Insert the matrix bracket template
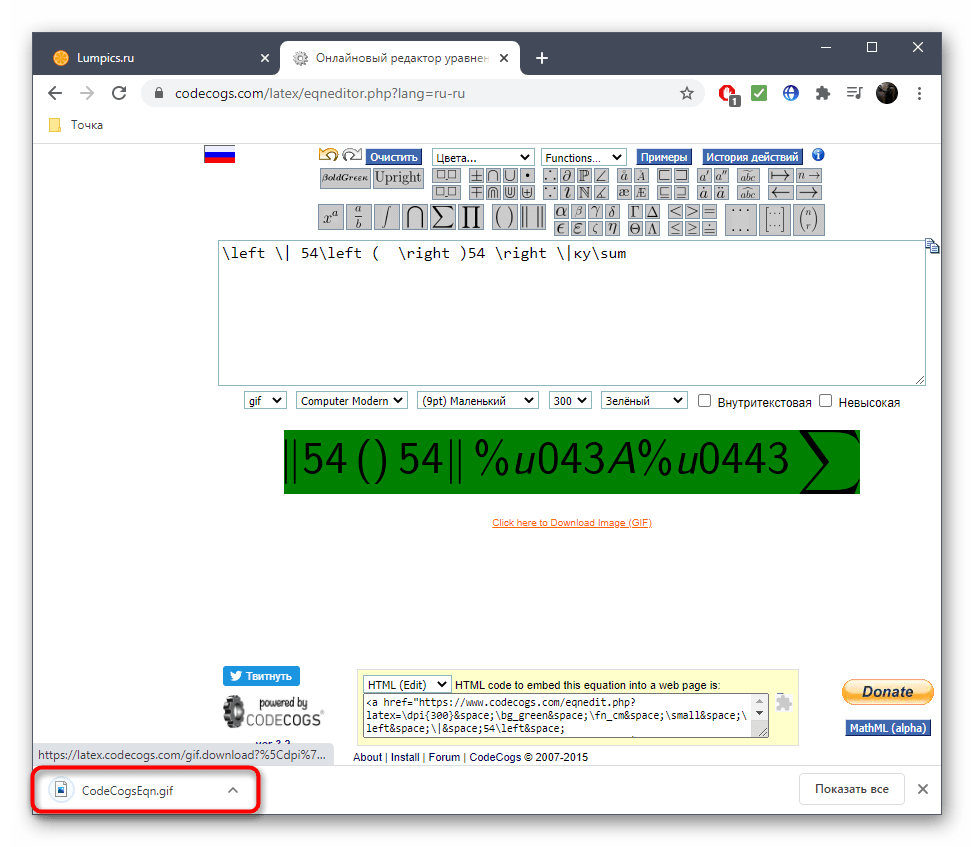Viewport: 974px width, 847px height. click(x=774, y=220)
